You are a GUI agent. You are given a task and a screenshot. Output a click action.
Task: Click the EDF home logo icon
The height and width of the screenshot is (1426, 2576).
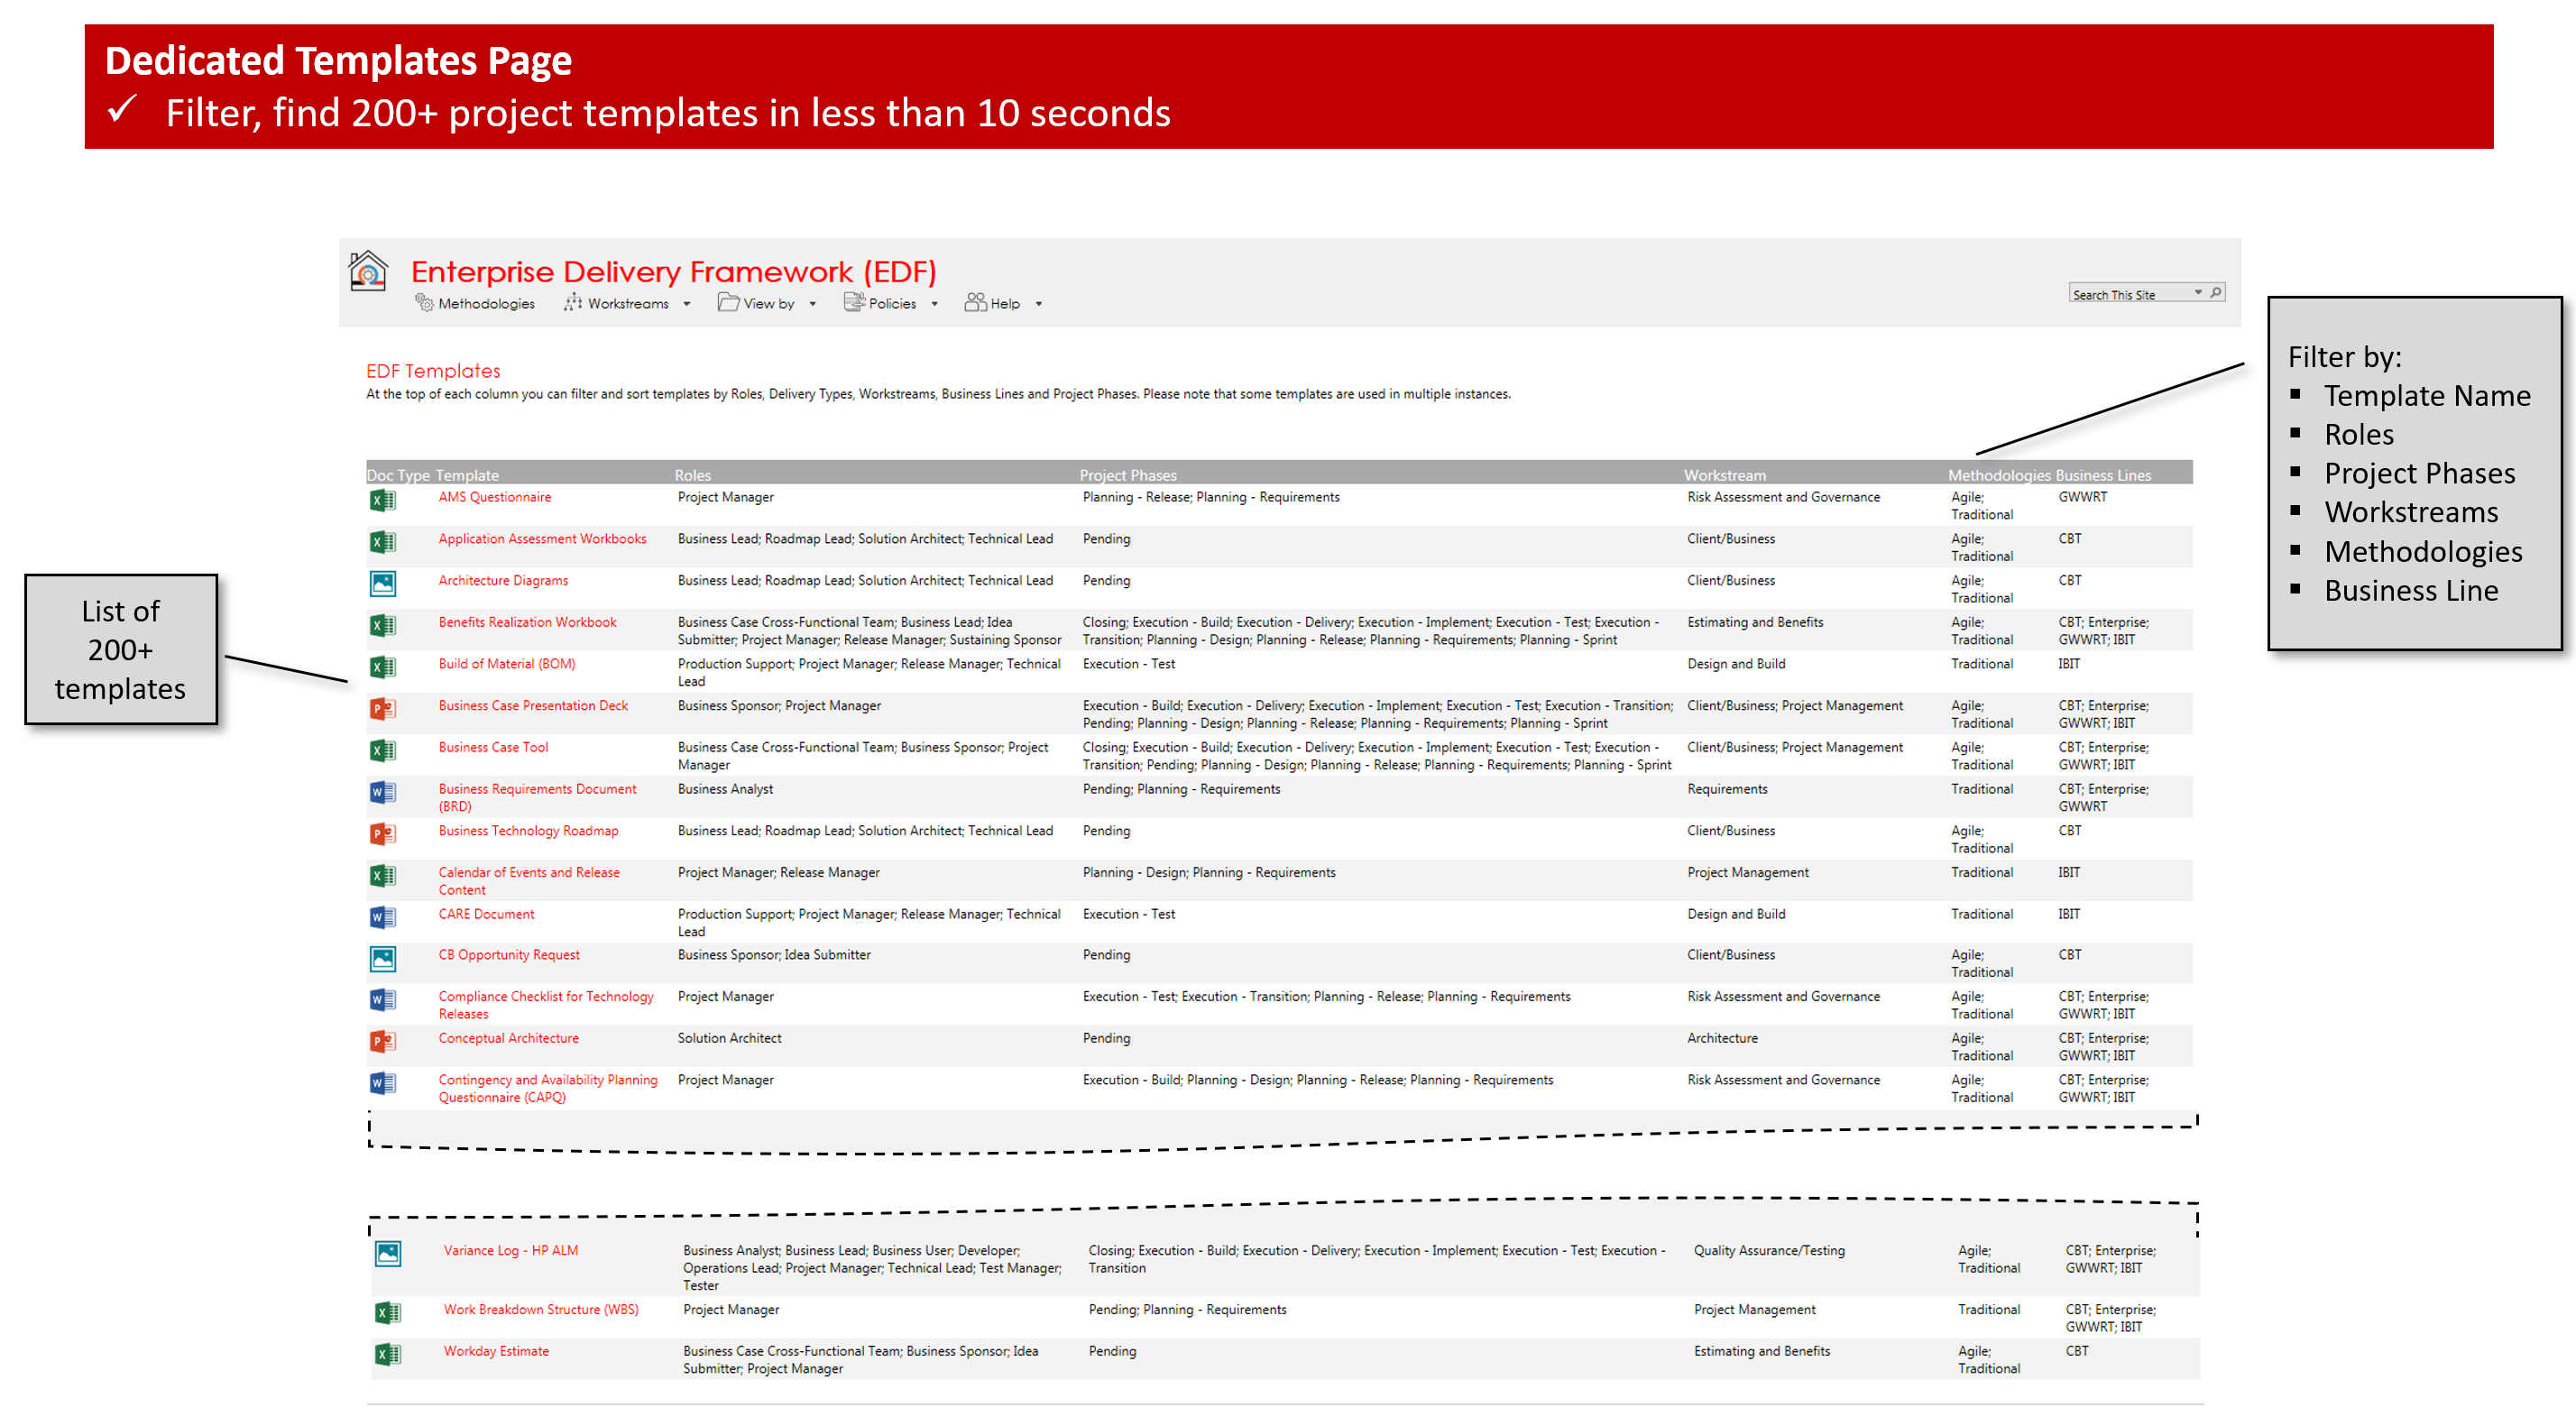[x=367, y=271]
